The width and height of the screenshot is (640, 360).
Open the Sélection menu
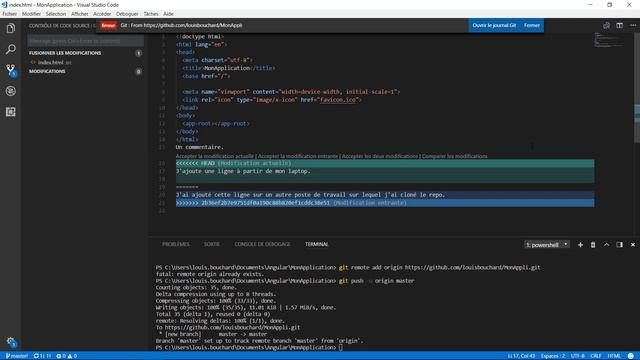[x=56, y=14]
